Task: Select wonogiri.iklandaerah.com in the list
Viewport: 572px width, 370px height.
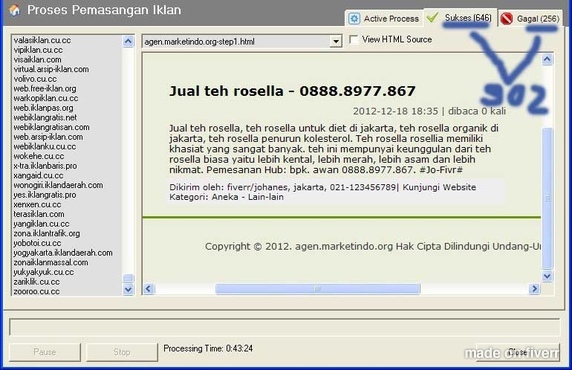Action: point(58,185)
